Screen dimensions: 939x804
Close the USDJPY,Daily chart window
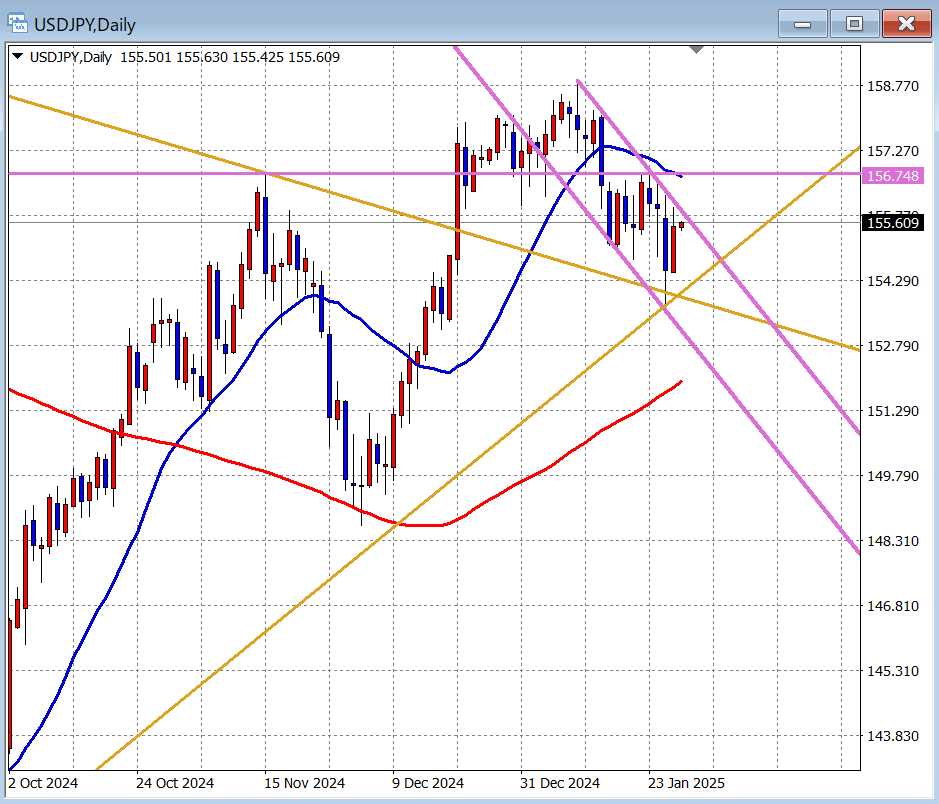(x=906, y=23)
